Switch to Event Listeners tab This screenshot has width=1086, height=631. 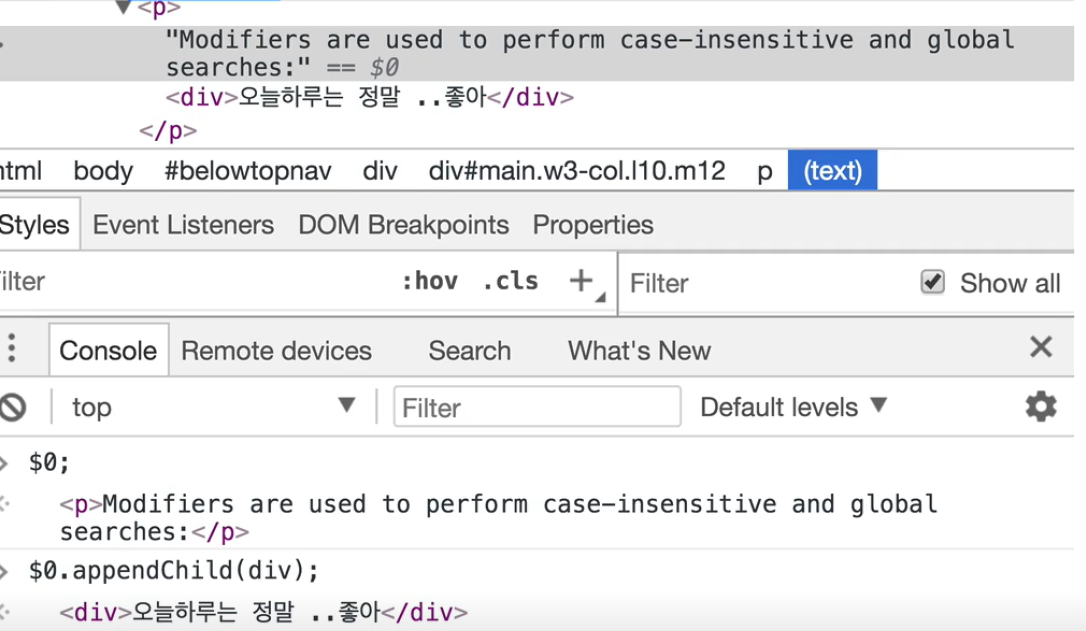click(x=183, y=225)
